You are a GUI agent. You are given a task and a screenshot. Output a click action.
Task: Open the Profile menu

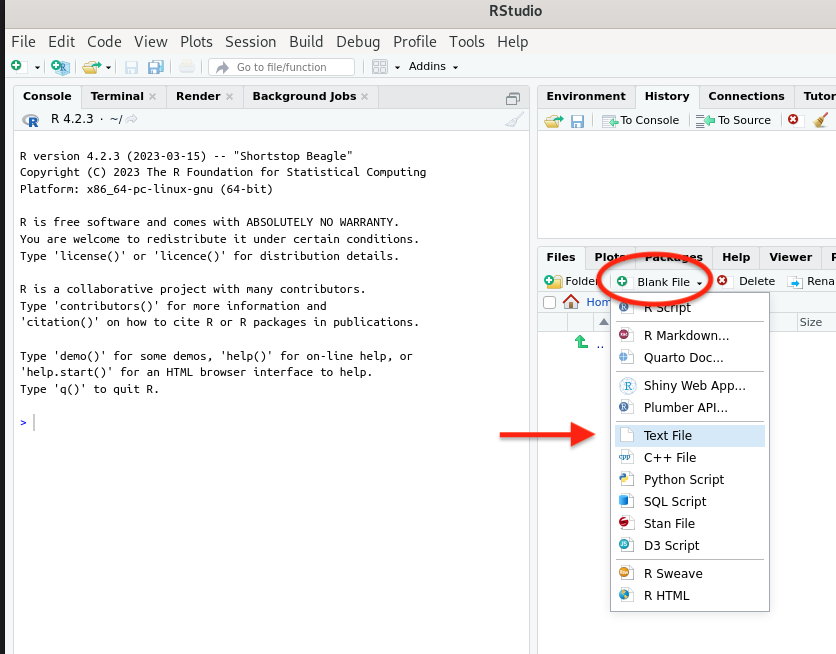click(x=415, y=42)
